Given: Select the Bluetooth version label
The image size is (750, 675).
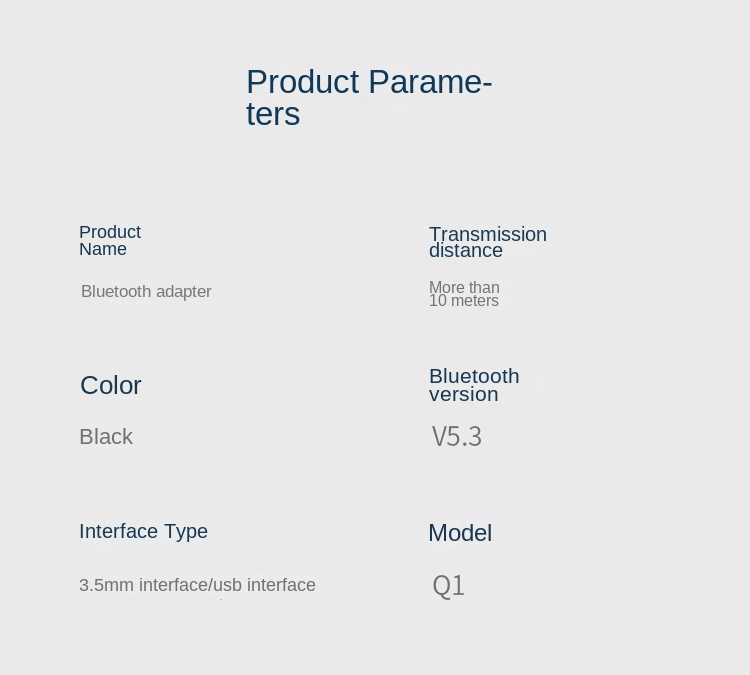Looking at the screenshot, I should click(474, 385).
